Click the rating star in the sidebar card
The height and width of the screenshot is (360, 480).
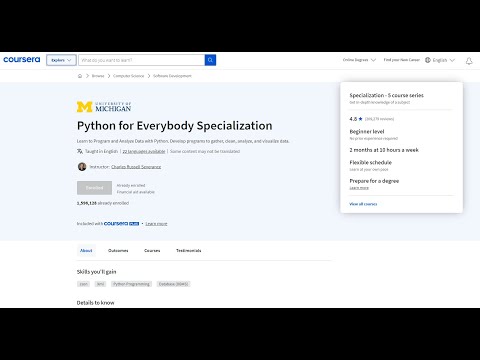click(360, 119)
